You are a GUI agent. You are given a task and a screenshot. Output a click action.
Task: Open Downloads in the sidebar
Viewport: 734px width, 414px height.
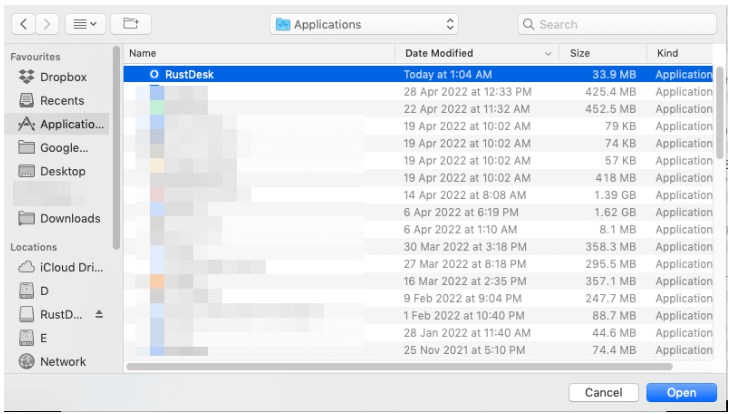(x=57, y=218)
